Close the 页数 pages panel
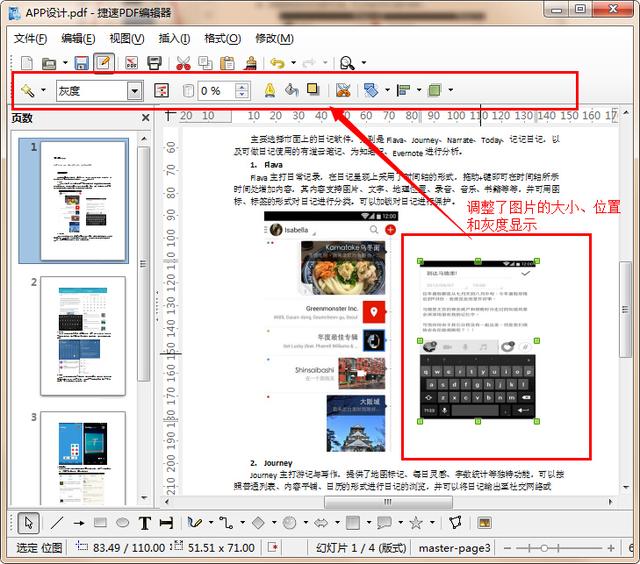 (145, 118)
